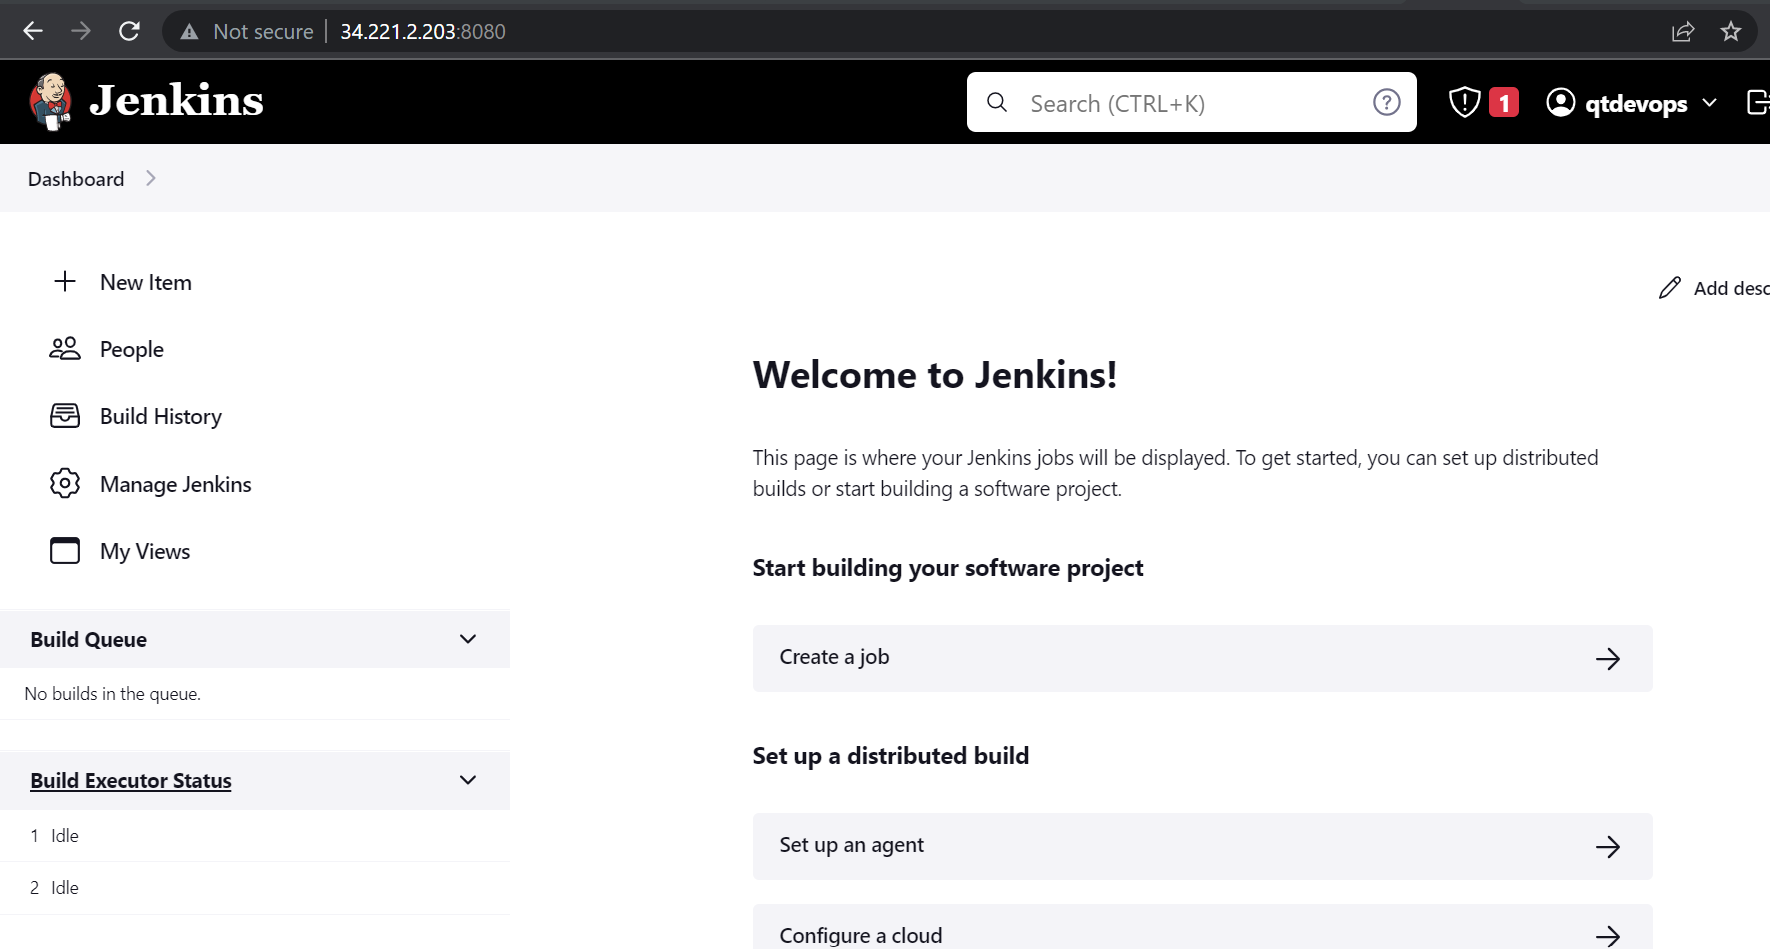Click the People group icon
Viewport: 1770px width, 949px height.
(x=65, y=349)
